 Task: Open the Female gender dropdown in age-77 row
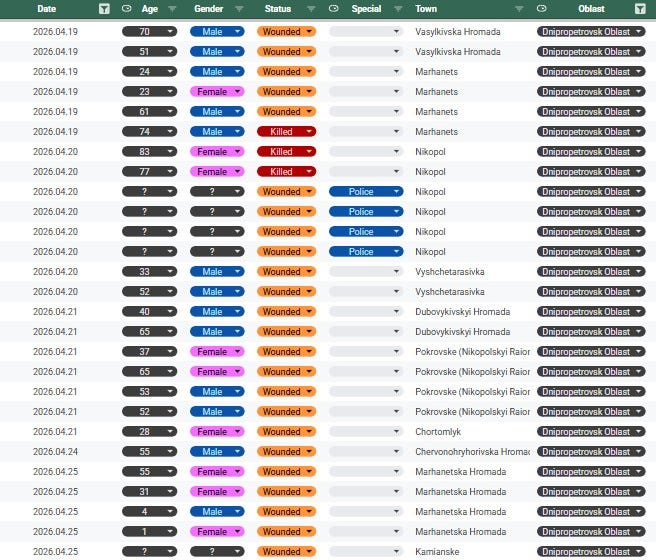tap(217, 171)
